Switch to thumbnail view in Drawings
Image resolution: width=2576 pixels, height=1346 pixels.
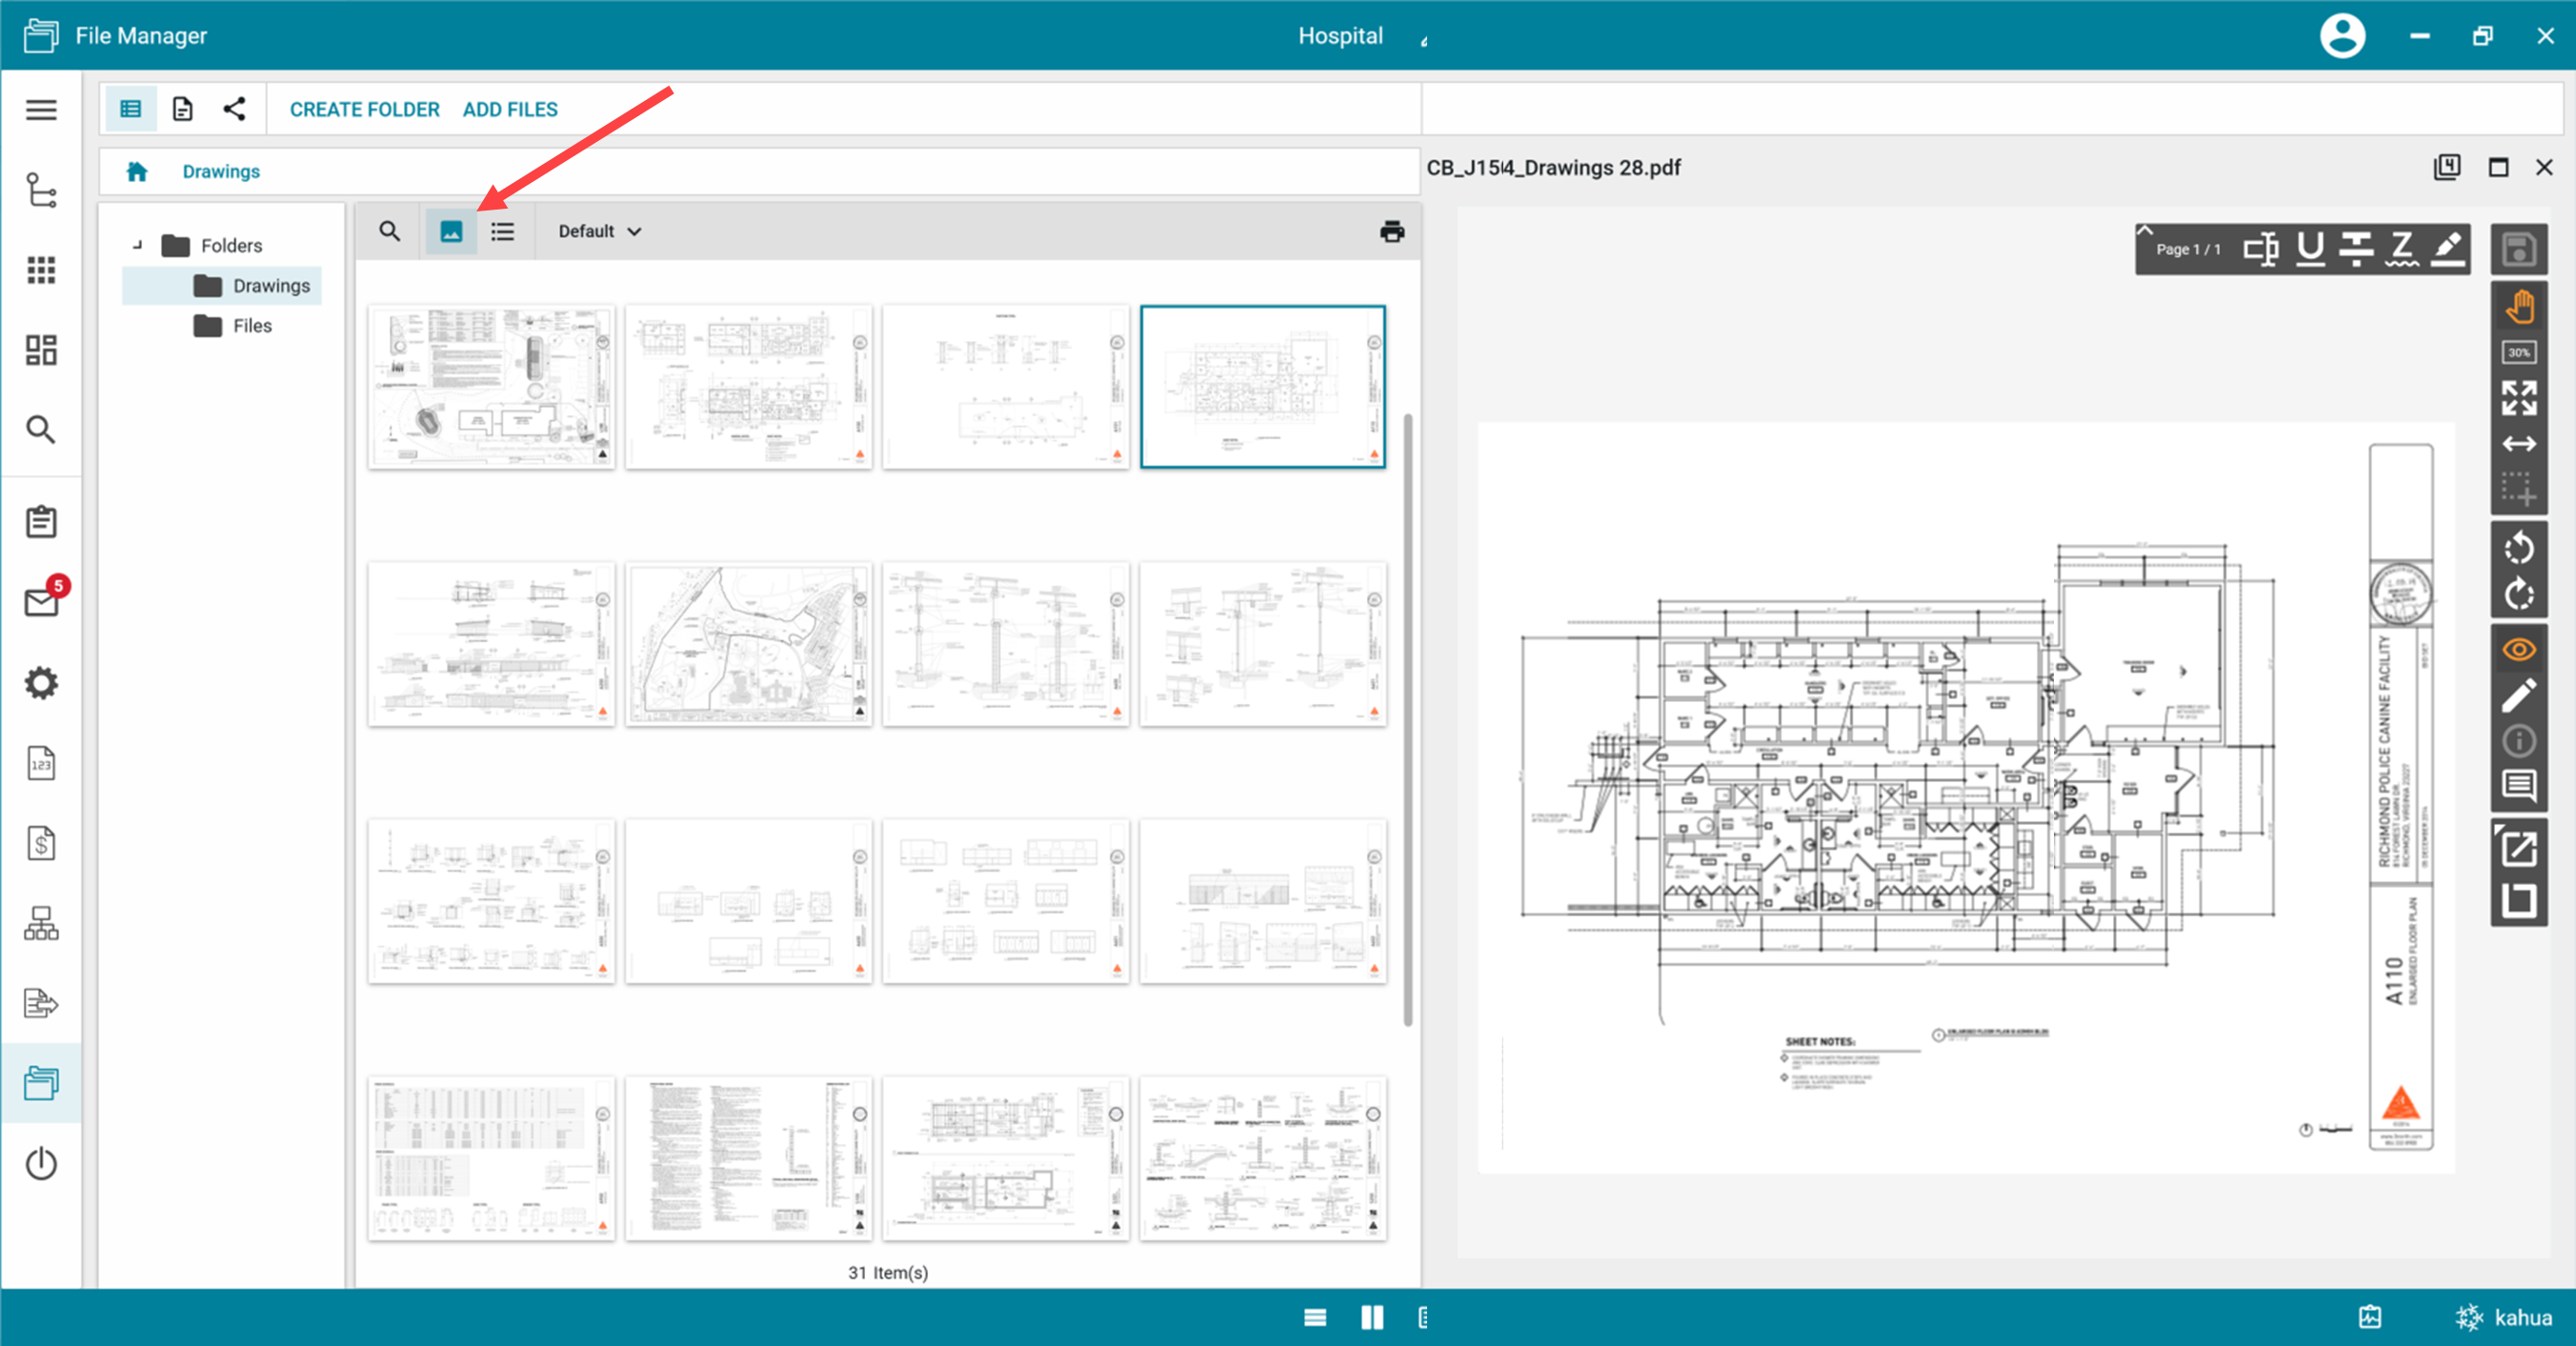coord(451,232)
